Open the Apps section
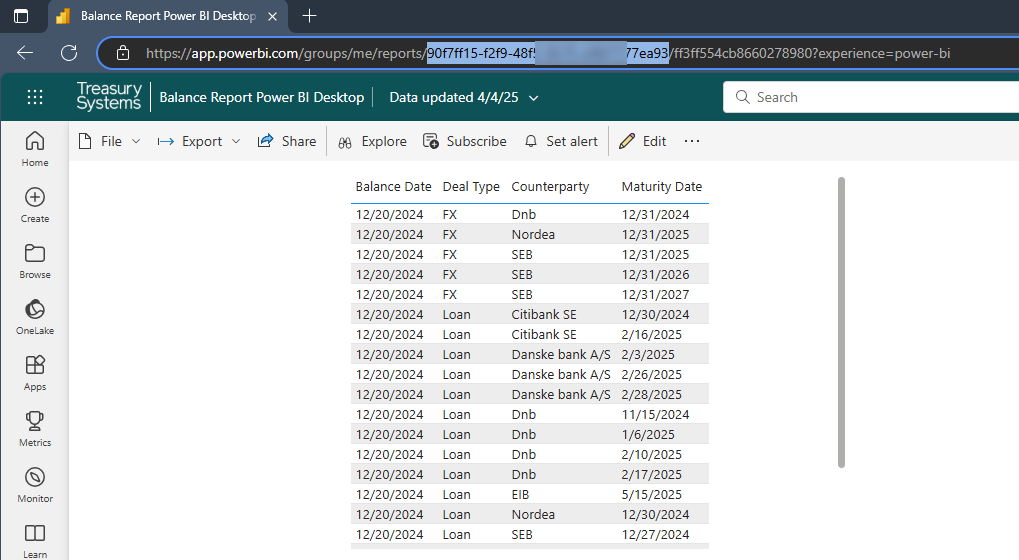1019x560 pixels. pyautogui.click(x=34, y=373)
